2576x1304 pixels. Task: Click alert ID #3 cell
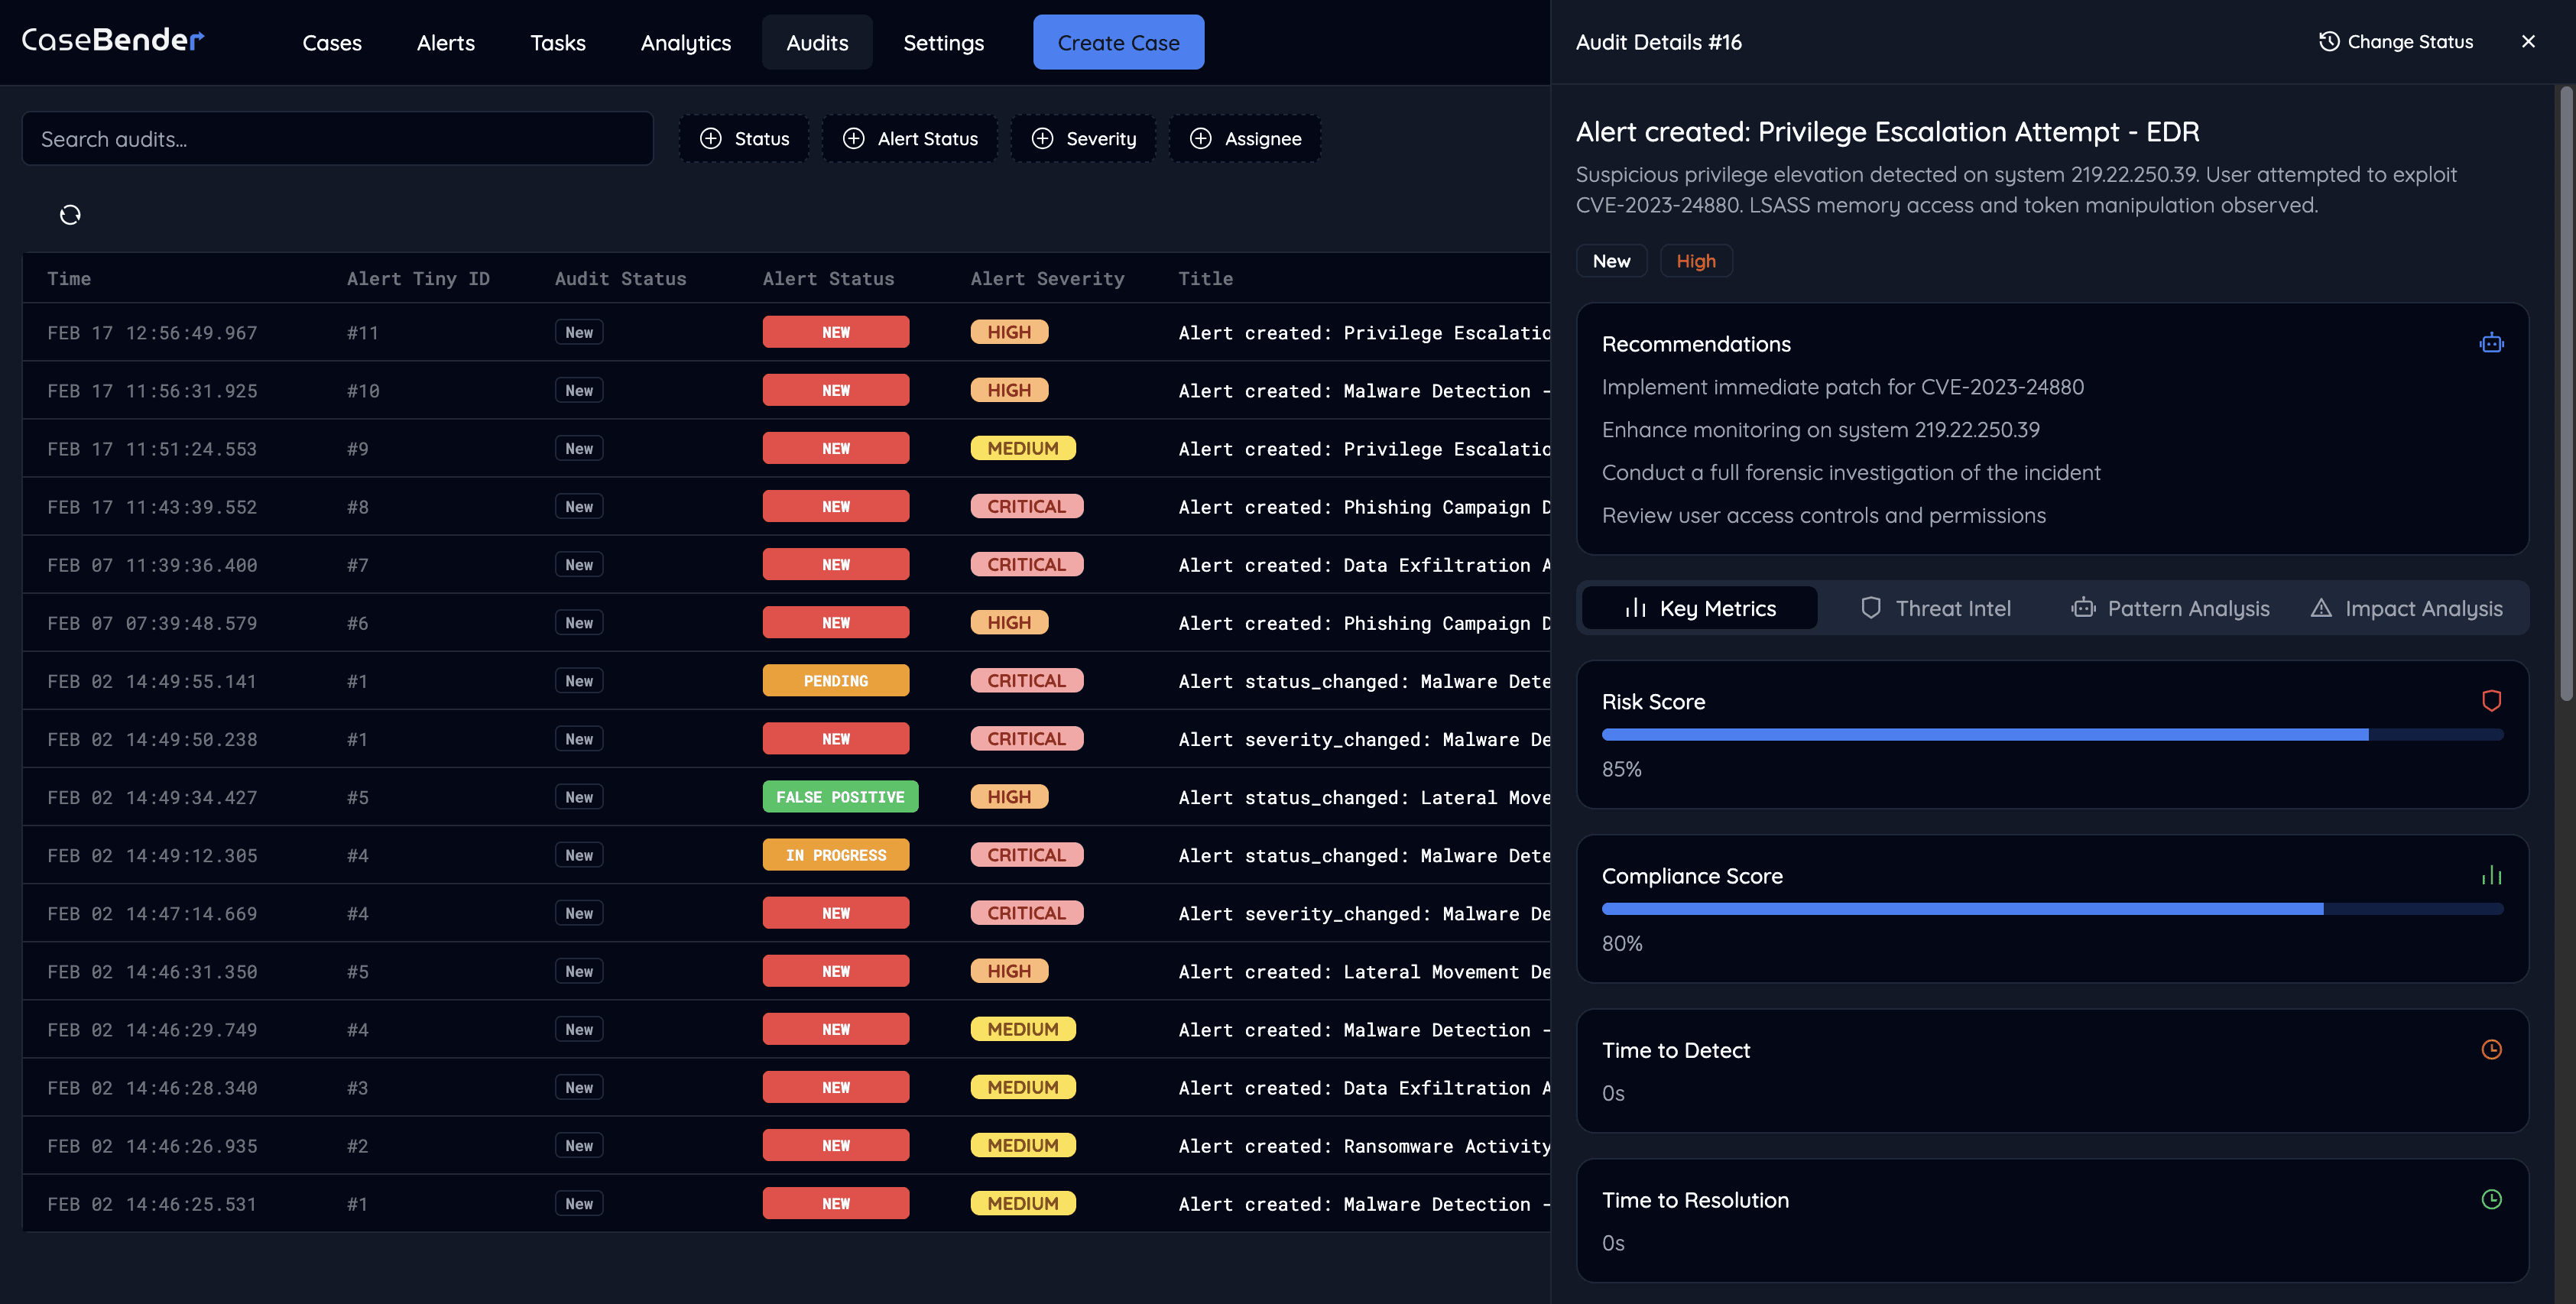point(358,1087)
